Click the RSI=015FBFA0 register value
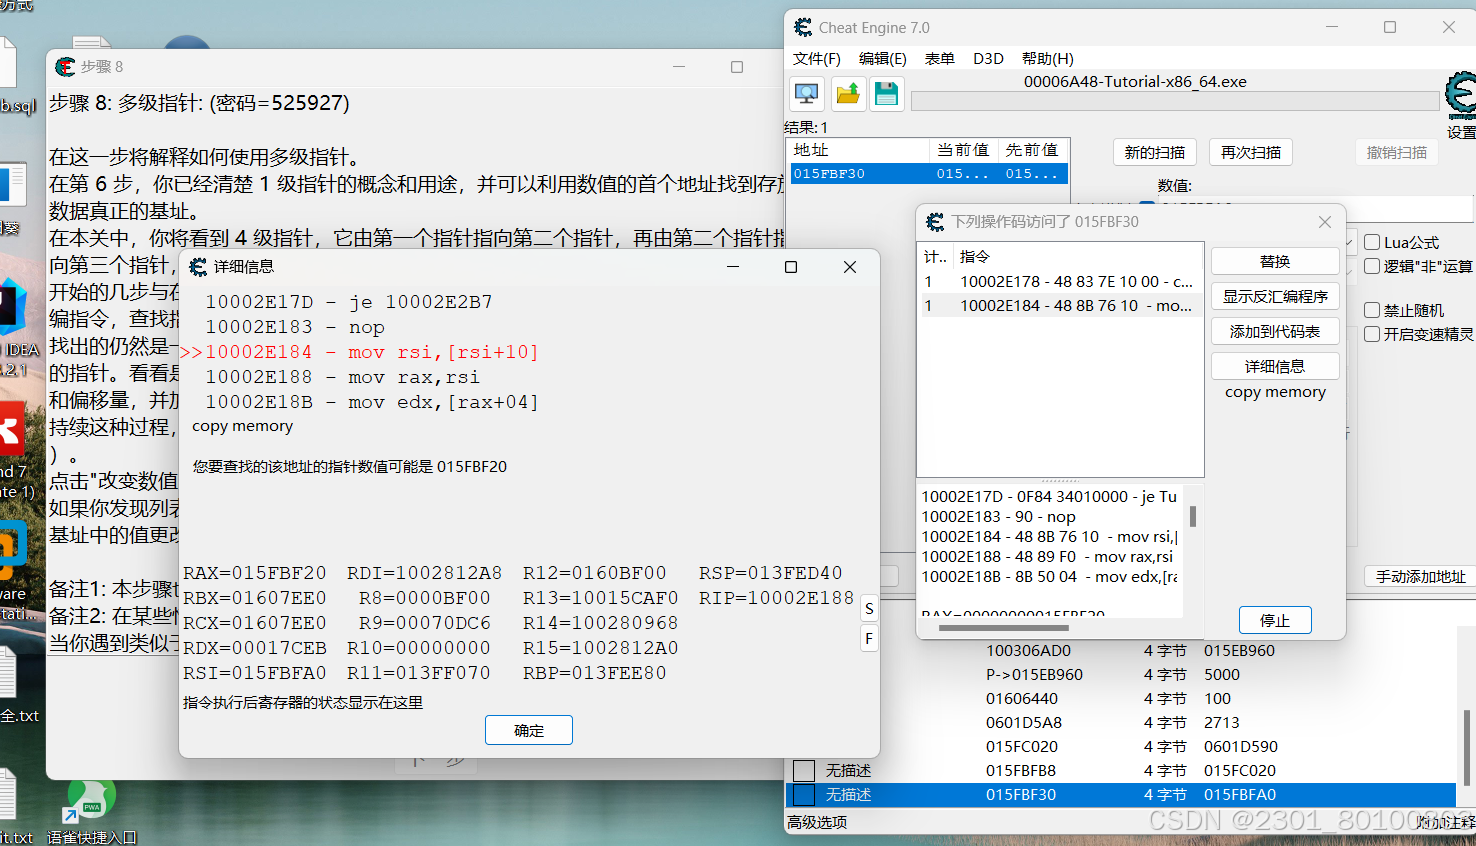This screenshot has height=846, width=1476. (x=254, y=673)
